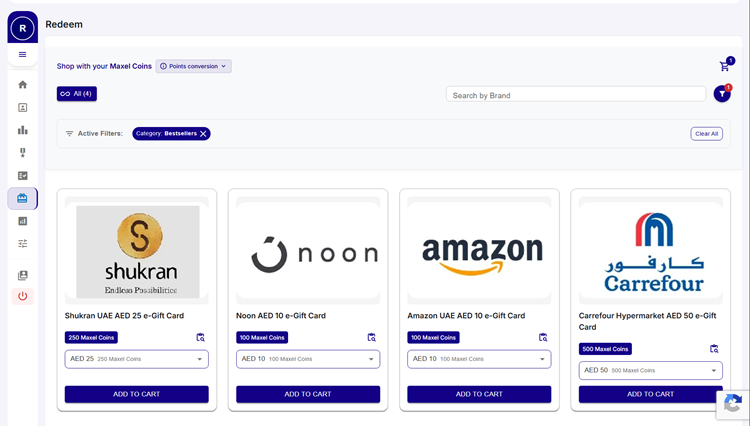Click the Noon logo thumbnail

click(308, 251)
